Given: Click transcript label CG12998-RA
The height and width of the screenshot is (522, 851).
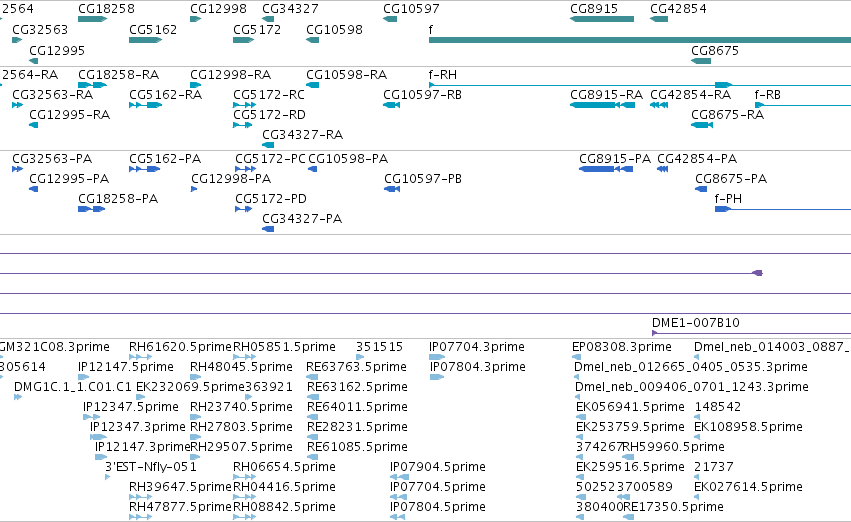Looking at the screenshot, I should (231, 75).
